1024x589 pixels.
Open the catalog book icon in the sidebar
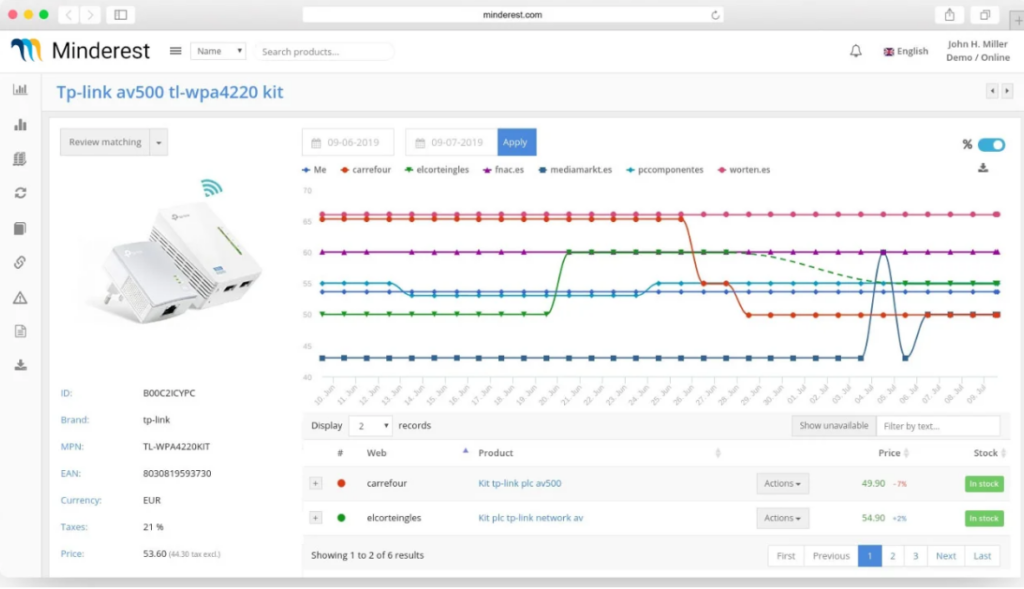pyautogui.click(x=20, y=228)
